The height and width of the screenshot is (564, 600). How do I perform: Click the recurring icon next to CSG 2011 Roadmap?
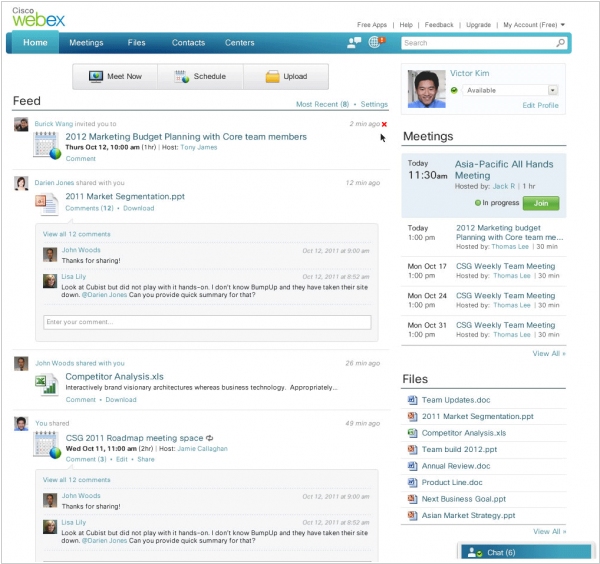click(209, 438)
